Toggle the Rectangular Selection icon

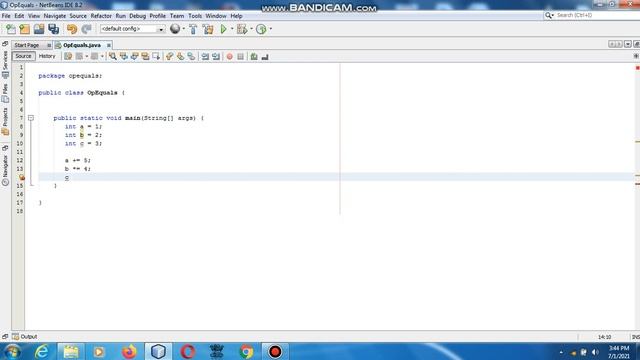[156, 57]
